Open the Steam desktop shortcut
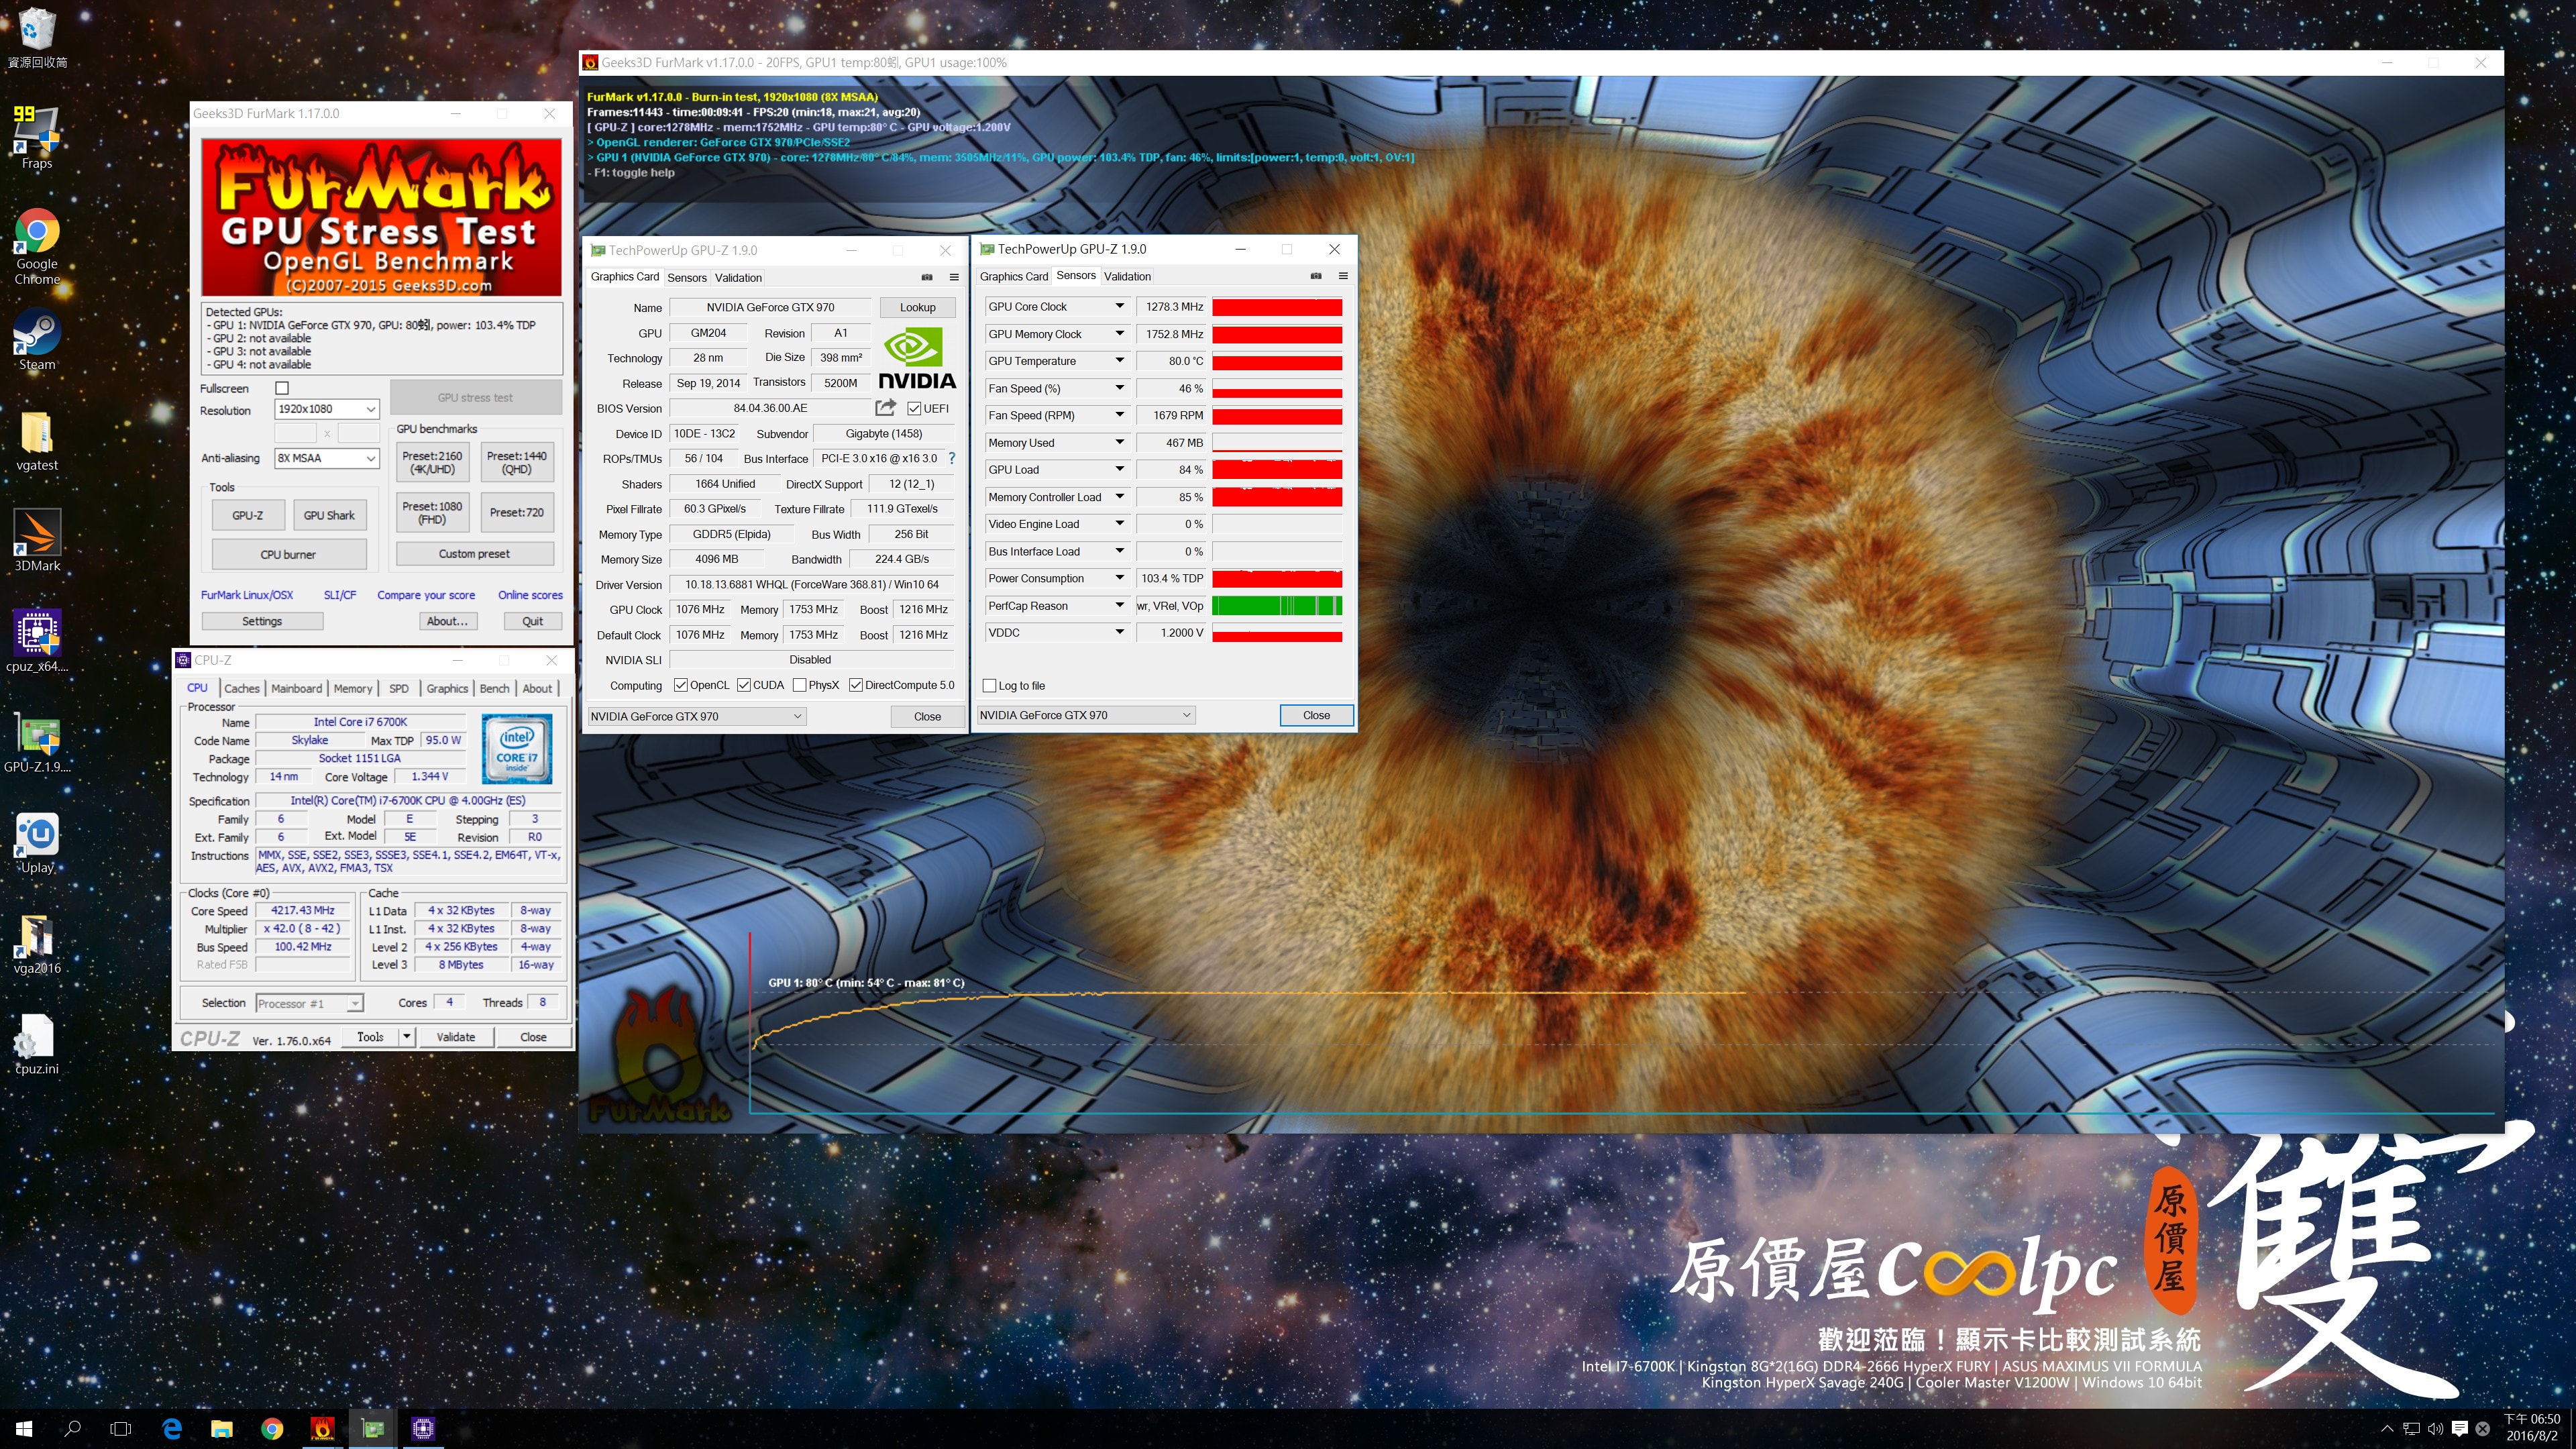Viewport: 2576px width, 1449px height. pos(37,340)
